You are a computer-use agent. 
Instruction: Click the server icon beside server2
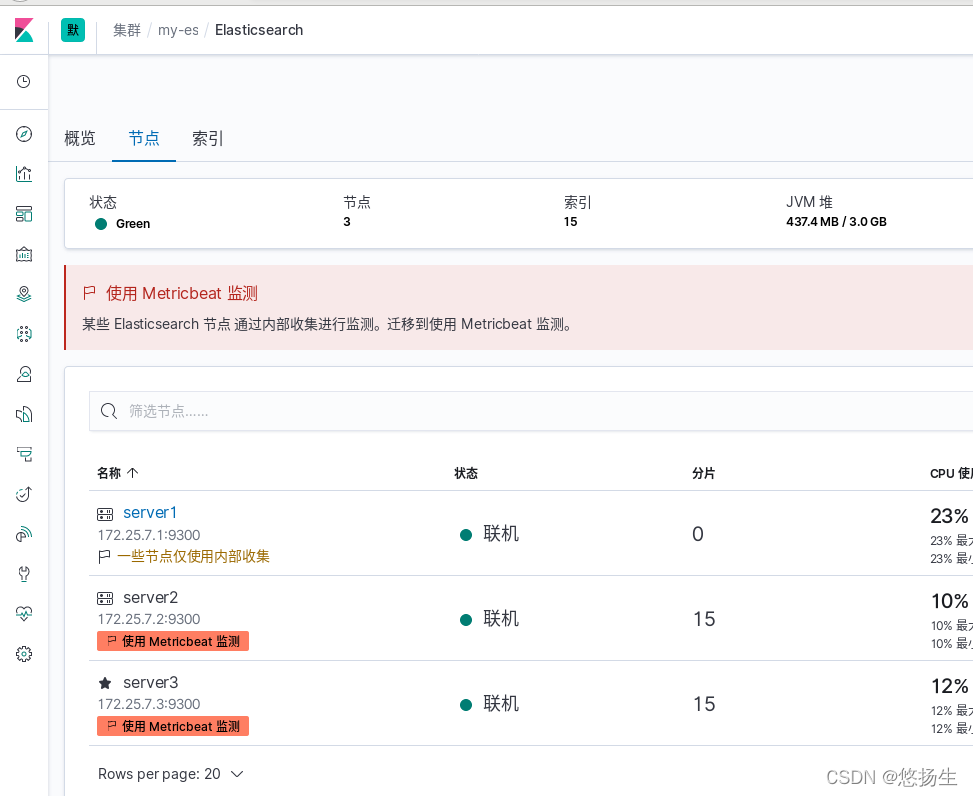click(105, 598)
